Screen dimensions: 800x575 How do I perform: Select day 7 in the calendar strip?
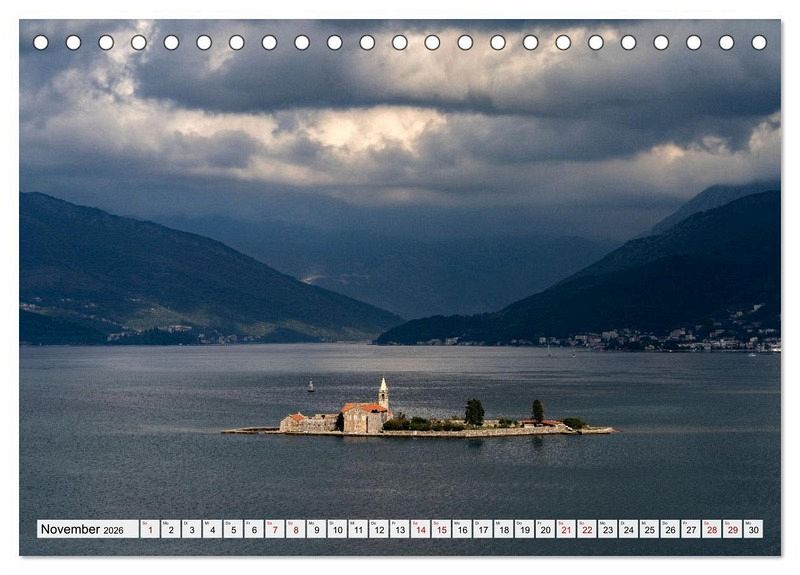click(x=275, y=529)
